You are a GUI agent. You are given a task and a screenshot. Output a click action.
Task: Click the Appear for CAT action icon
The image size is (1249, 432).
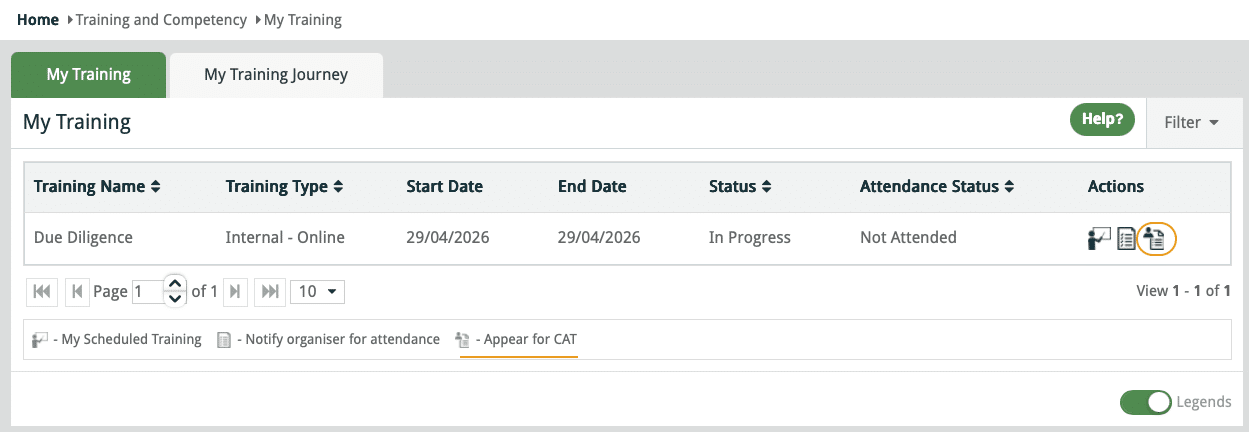1156,238
